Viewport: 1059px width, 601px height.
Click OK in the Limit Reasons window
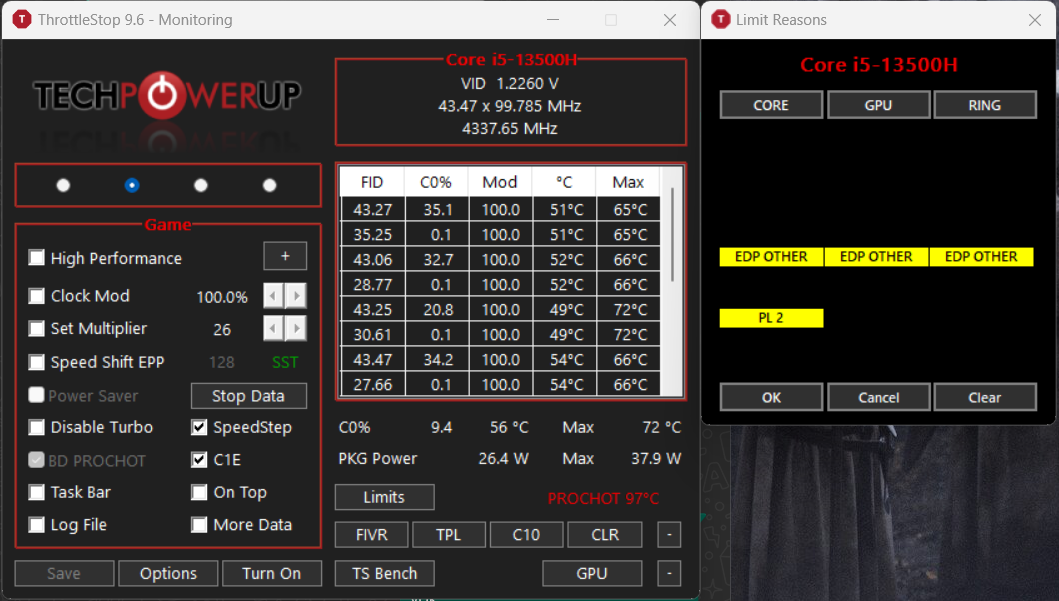tap(771, 398)
